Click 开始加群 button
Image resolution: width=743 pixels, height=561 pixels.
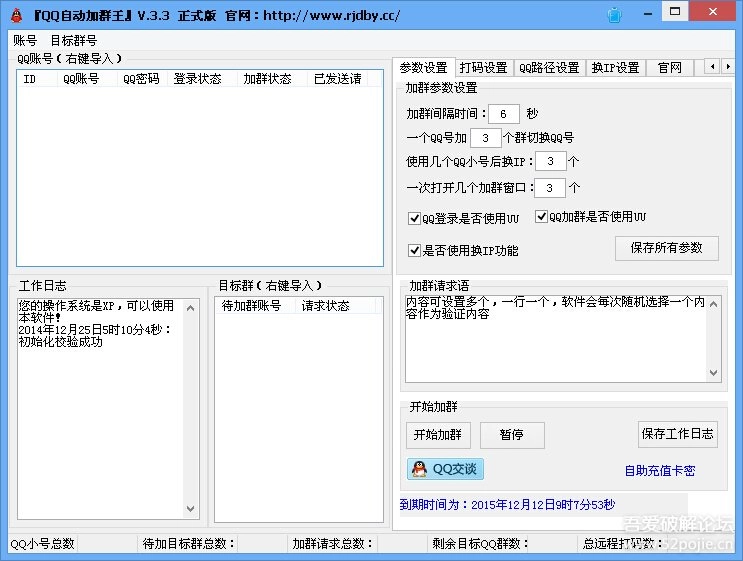tap(438, 435)
